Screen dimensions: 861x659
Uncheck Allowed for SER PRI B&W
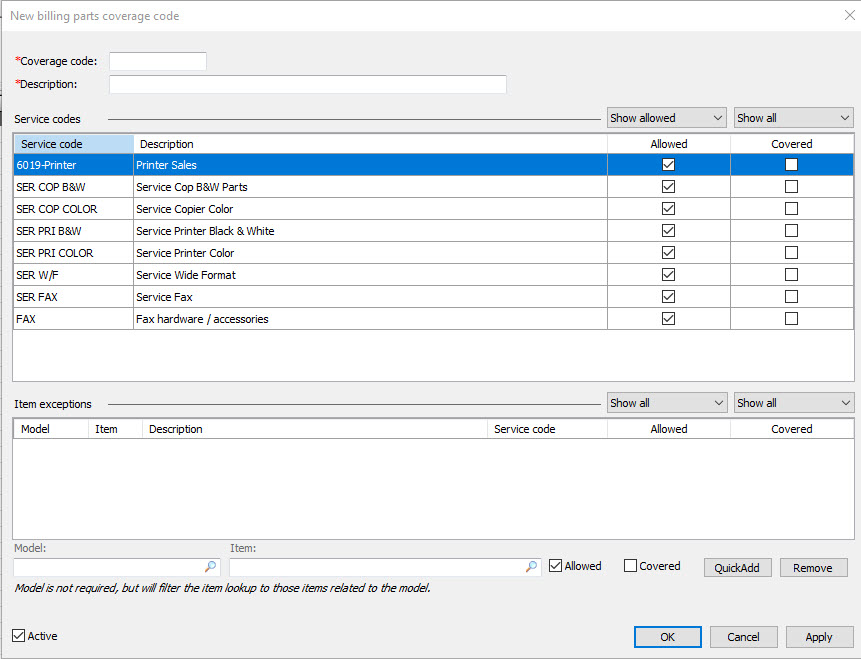tap(668, 230)
